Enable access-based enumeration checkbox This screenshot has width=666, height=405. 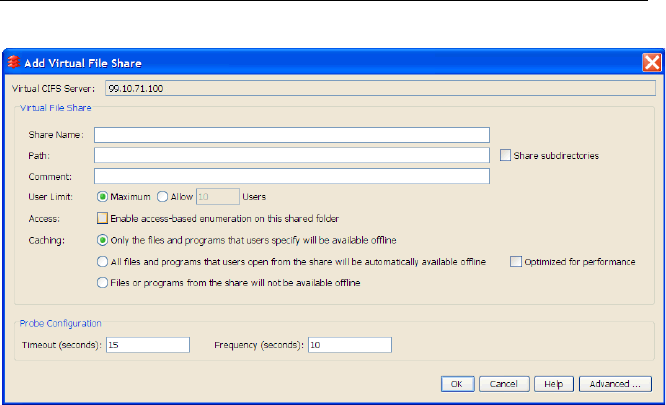click(x=102, y=218)
